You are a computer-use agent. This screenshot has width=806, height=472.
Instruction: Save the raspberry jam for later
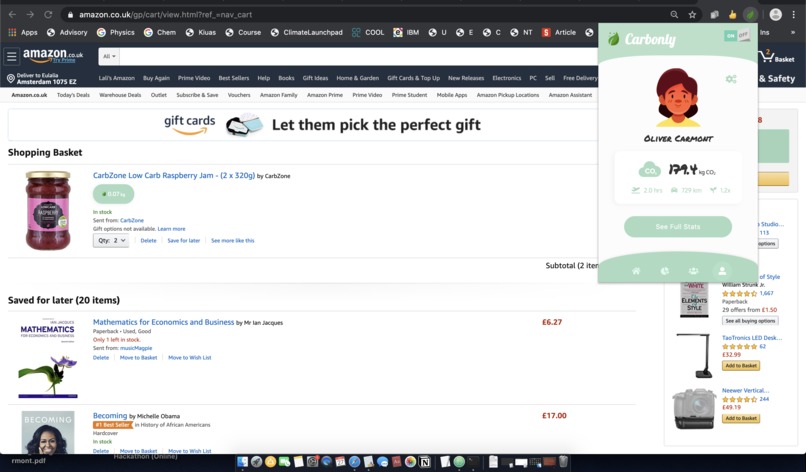(184, 241)
